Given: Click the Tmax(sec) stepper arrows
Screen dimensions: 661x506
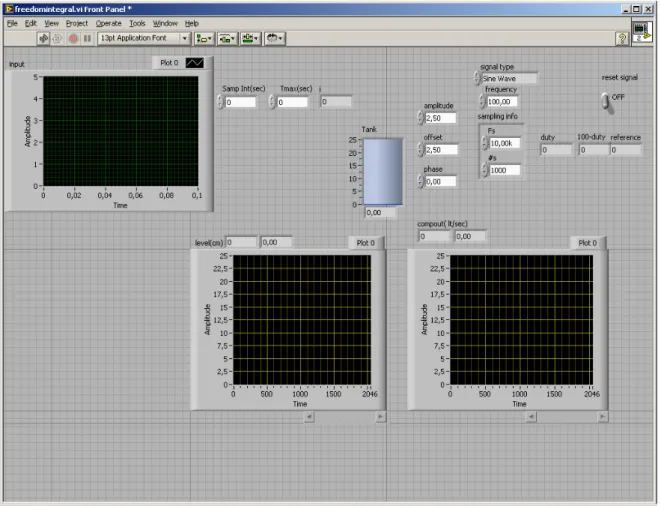Looking at the screenshot, I should point(272,102).
